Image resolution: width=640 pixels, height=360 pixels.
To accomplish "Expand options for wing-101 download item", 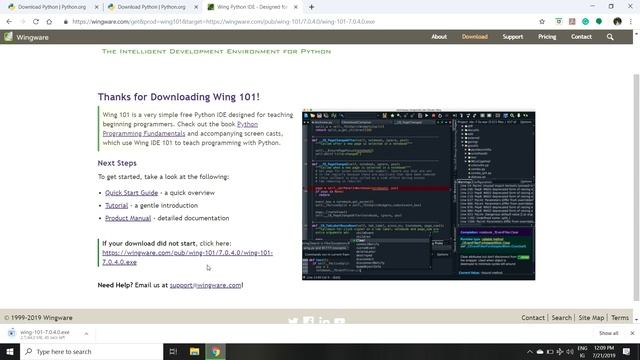I will 86,333.
